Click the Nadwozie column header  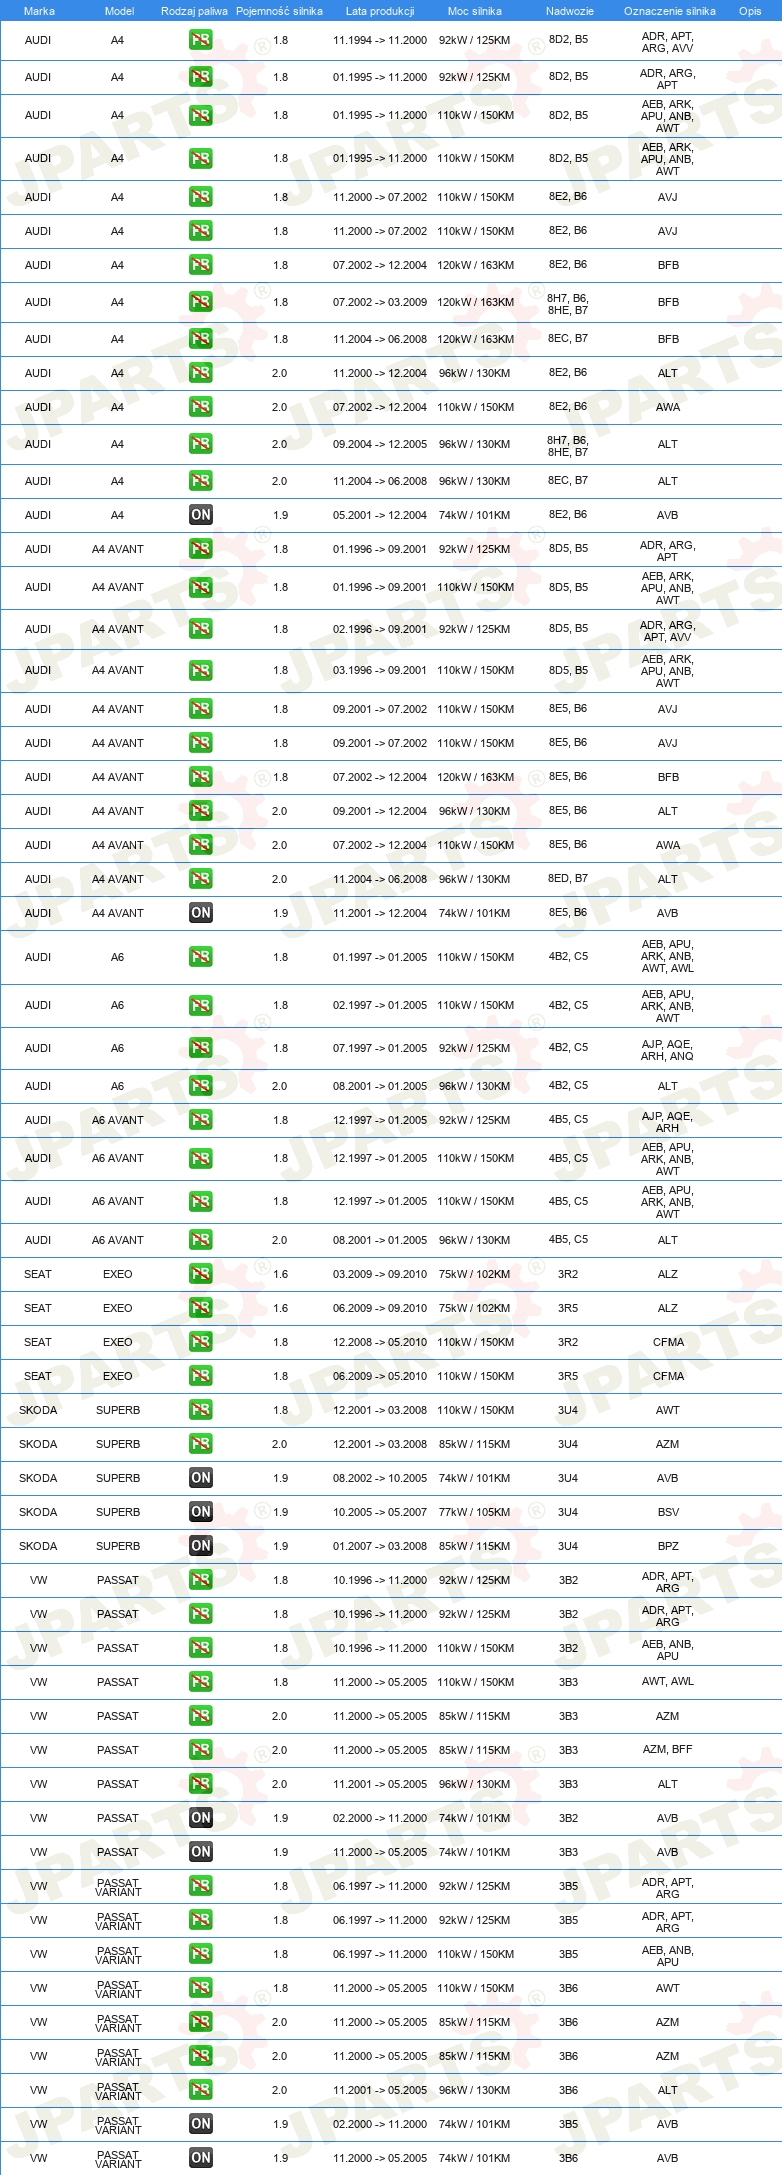coord(569,11)
